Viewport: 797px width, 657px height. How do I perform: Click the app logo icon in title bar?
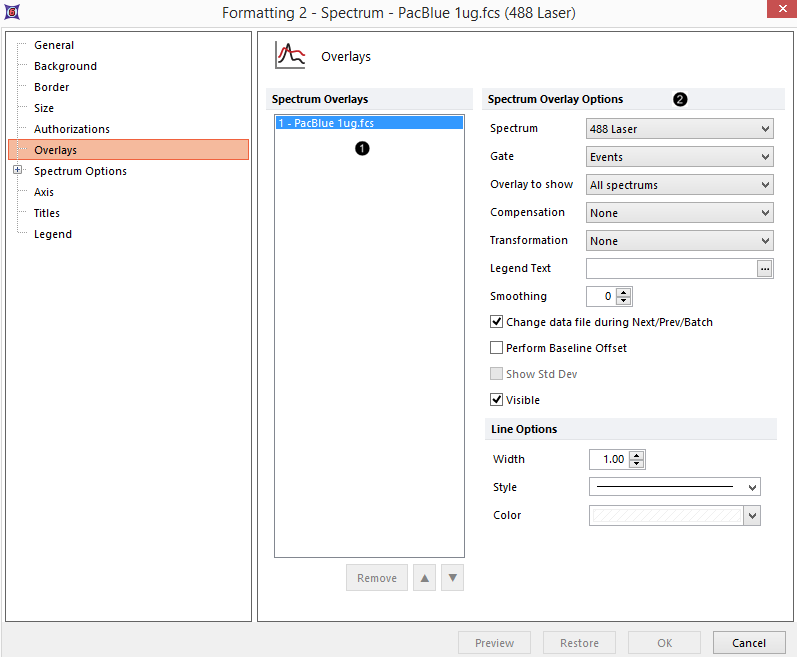(x=13, y=13)
